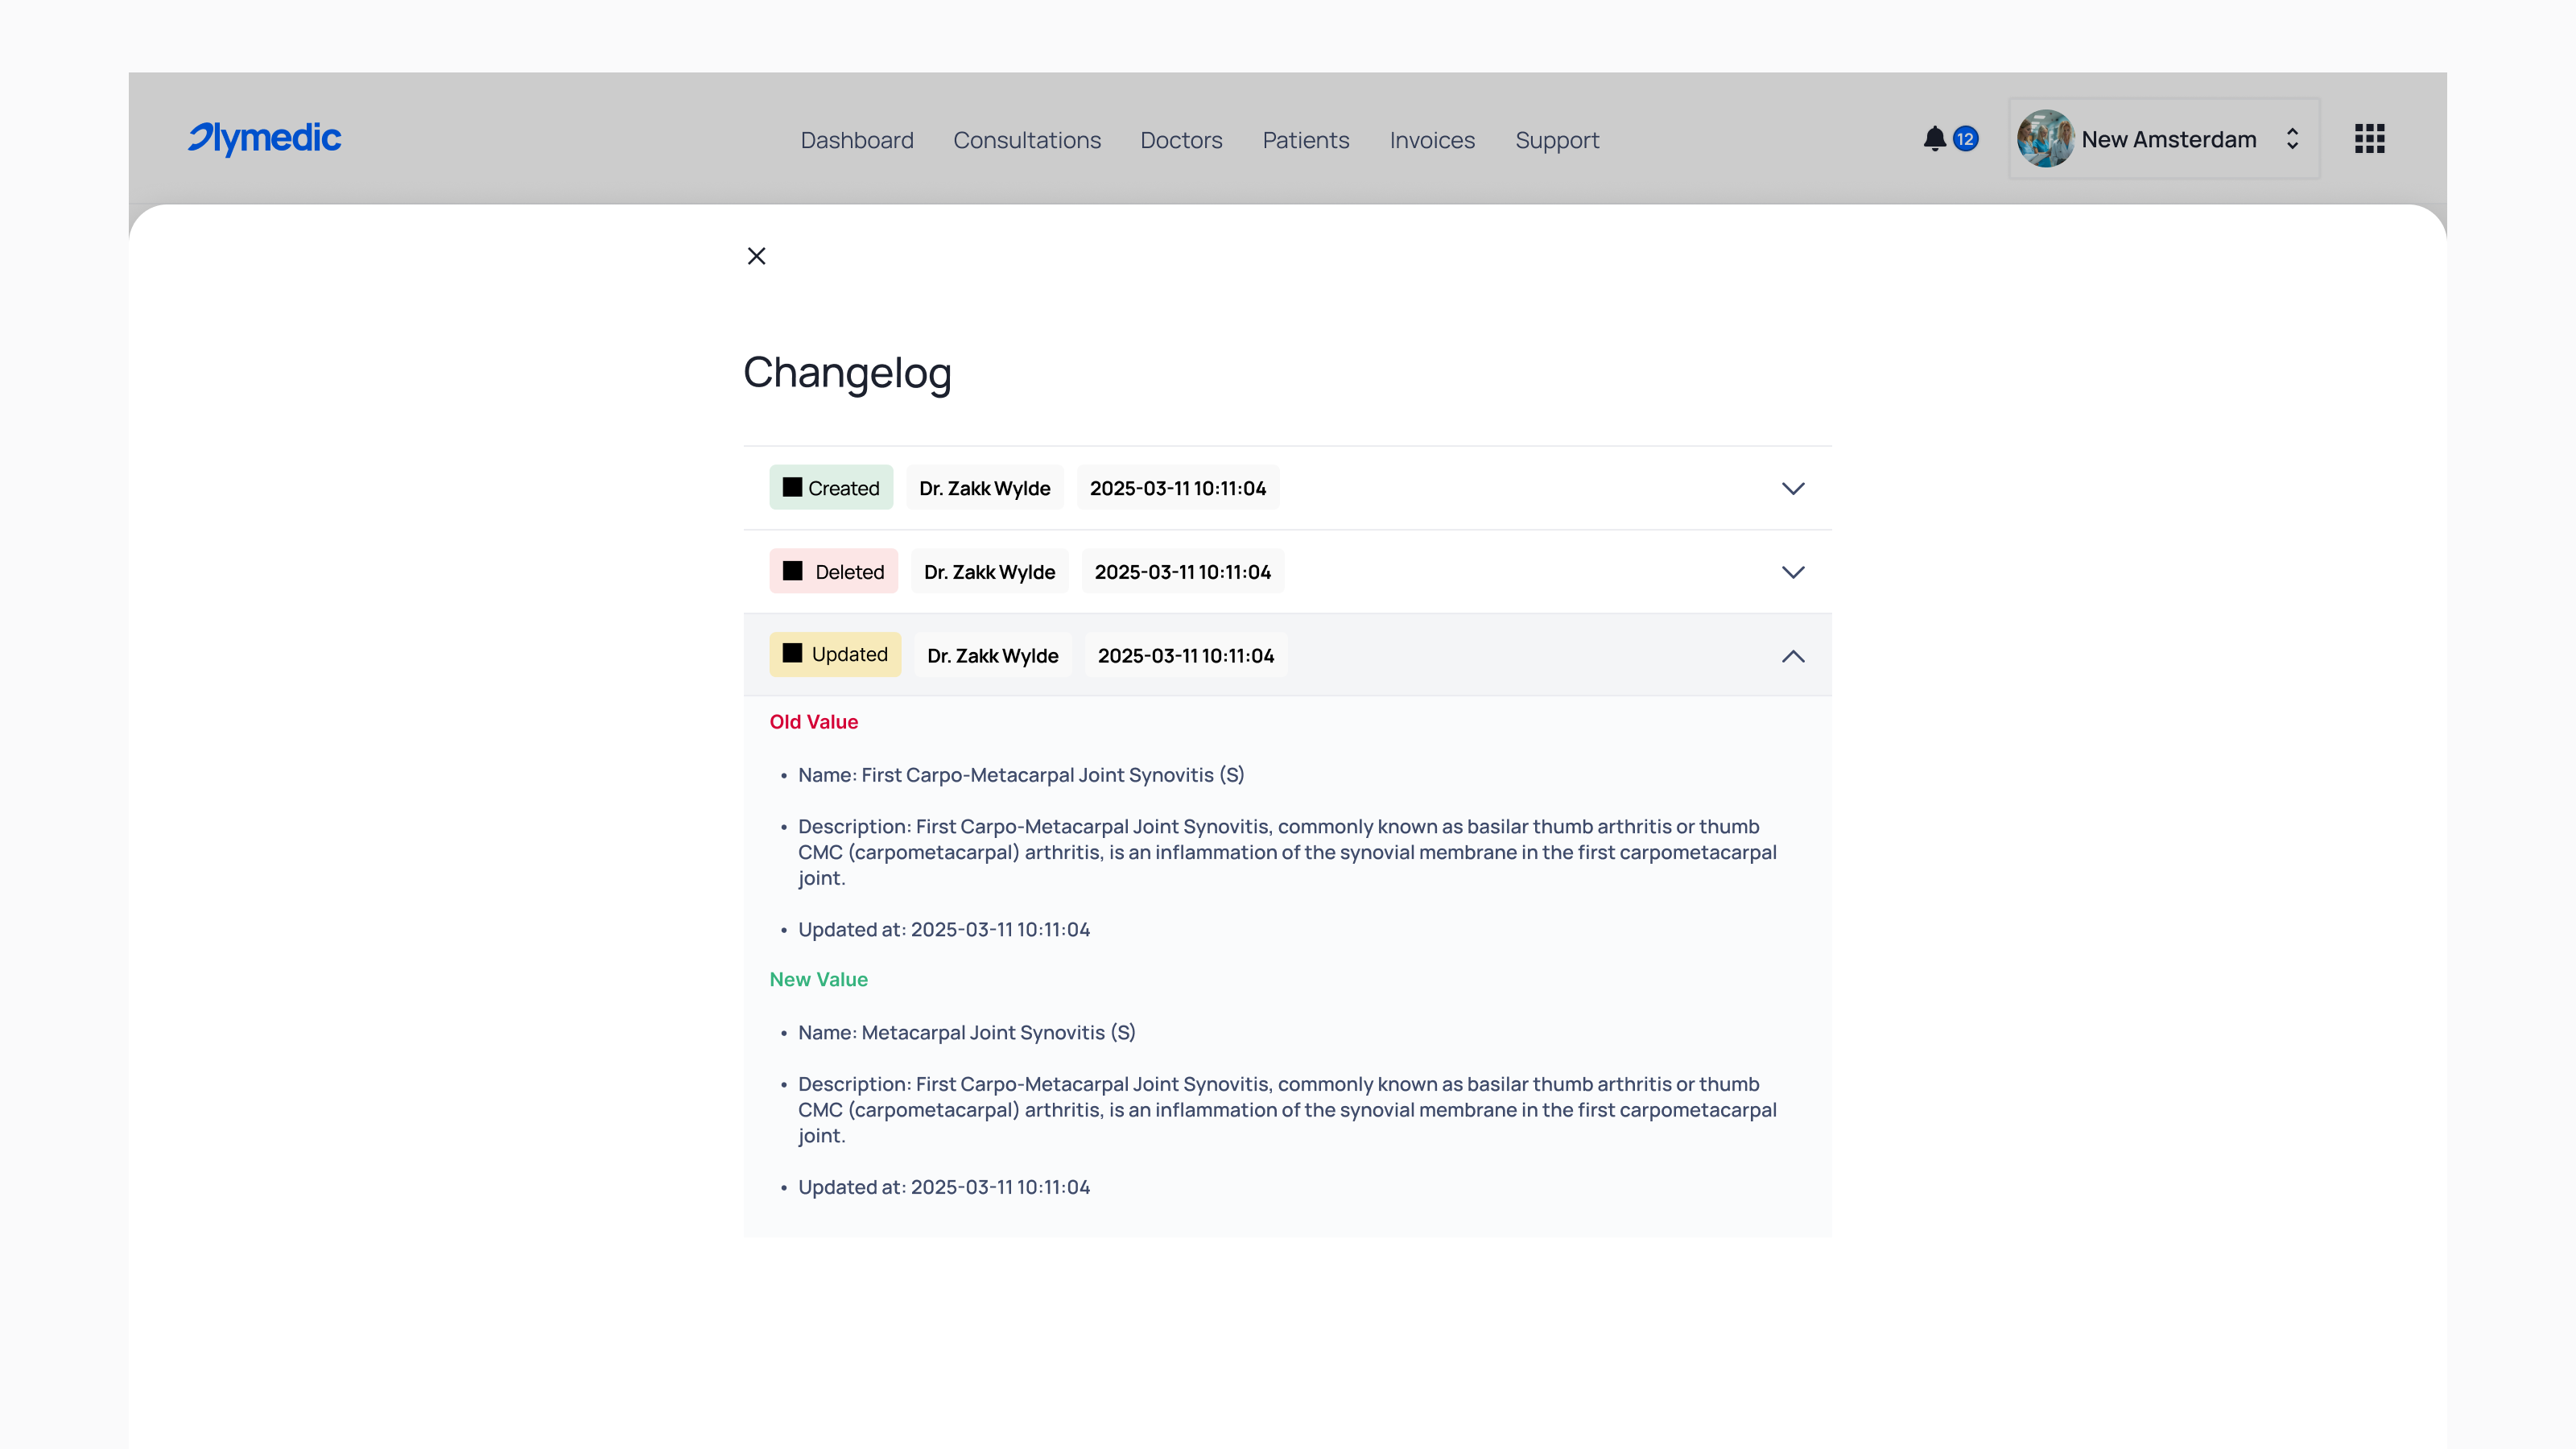
Task: Open the Support page link
Action: pyautogui.click(x=1557, y=140)
